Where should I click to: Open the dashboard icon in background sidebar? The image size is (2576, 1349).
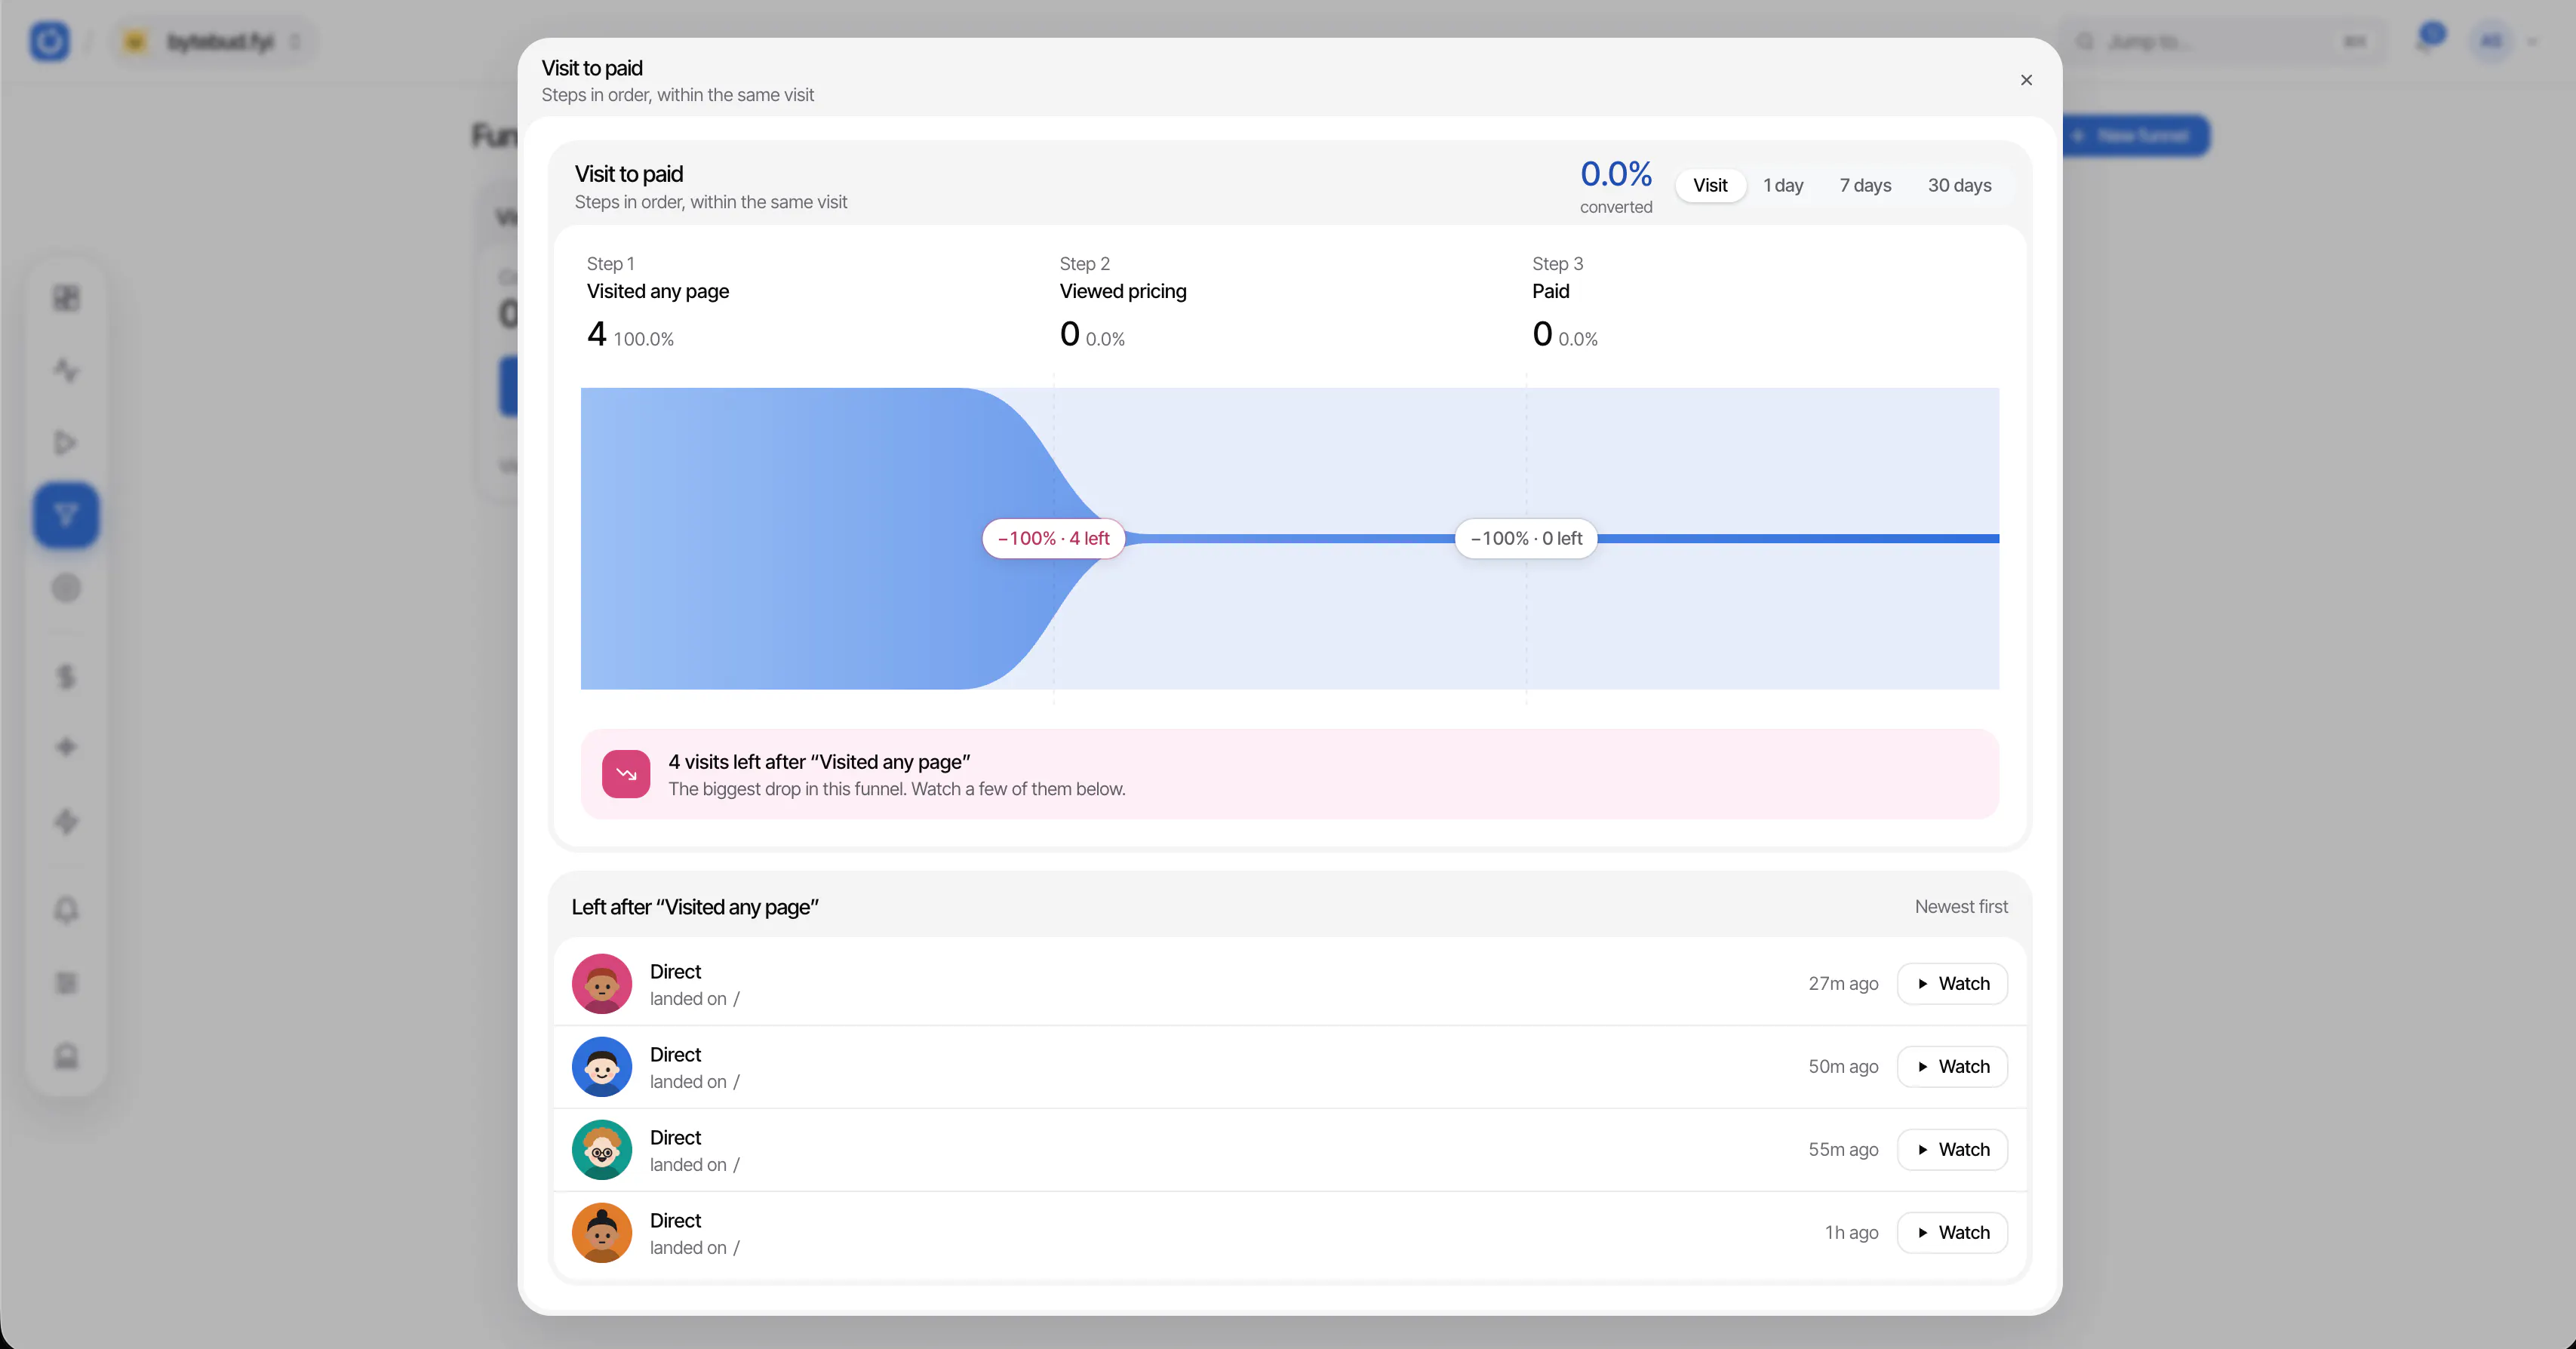(x=66, y=298)
